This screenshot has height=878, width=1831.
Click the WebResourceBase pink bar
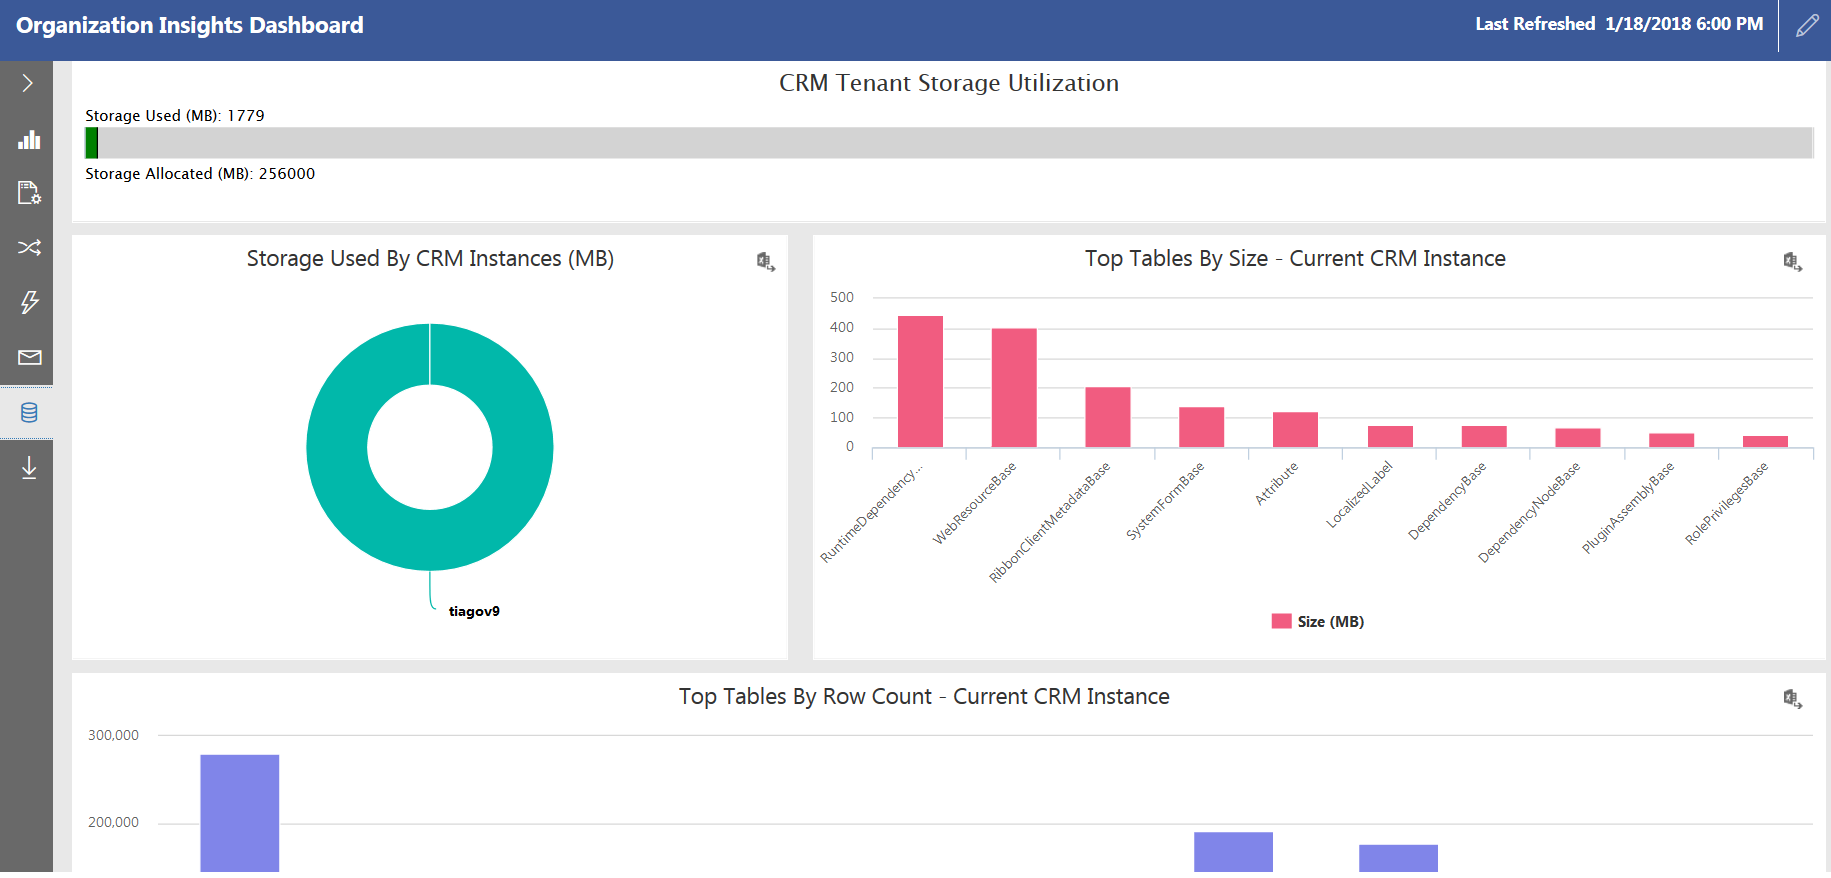[x=1014, y=388]
